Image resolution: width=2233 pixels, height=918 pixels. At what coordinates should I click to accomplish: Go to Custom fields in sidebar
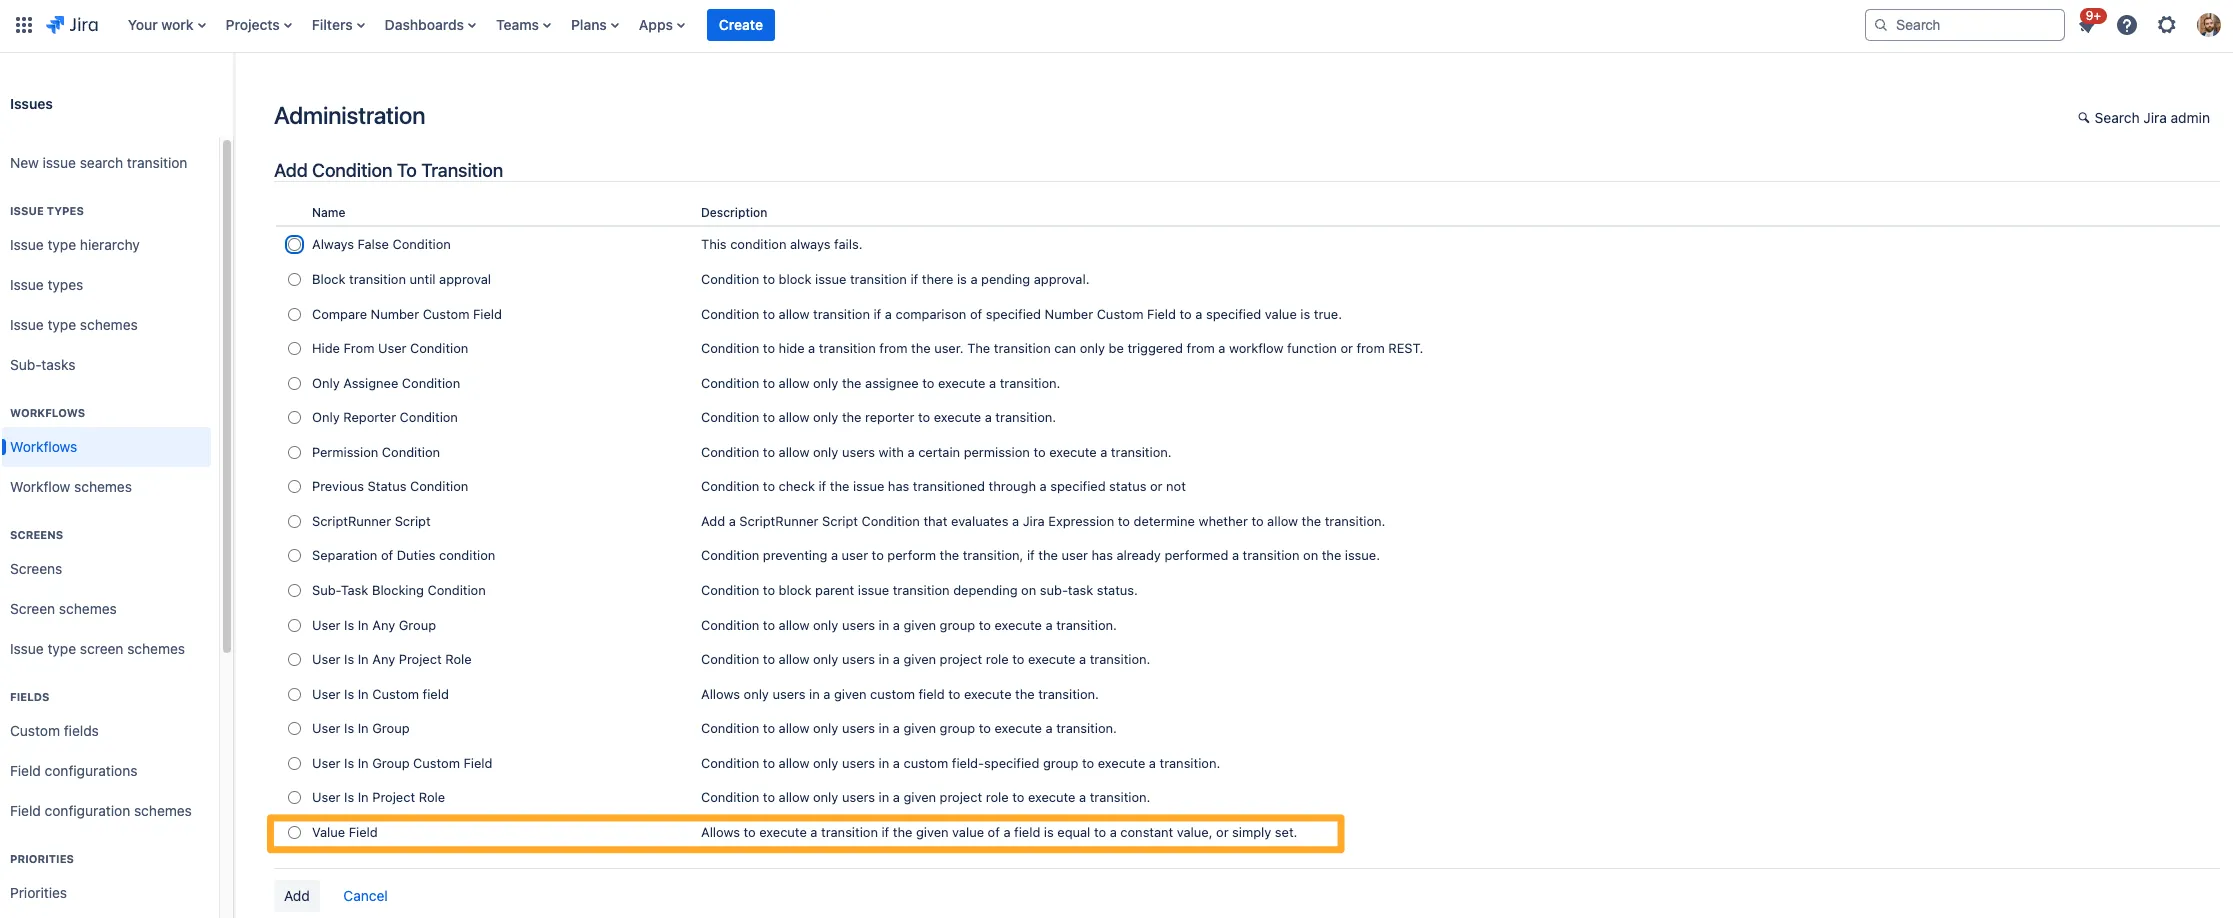click(54, 731)
